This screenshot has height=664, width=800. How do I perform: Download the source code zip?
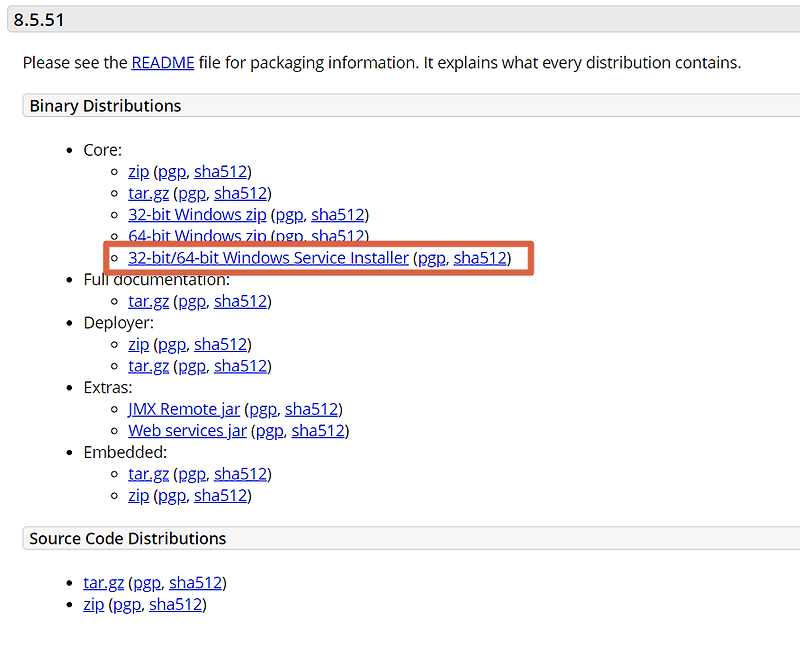tap(93, 604)
